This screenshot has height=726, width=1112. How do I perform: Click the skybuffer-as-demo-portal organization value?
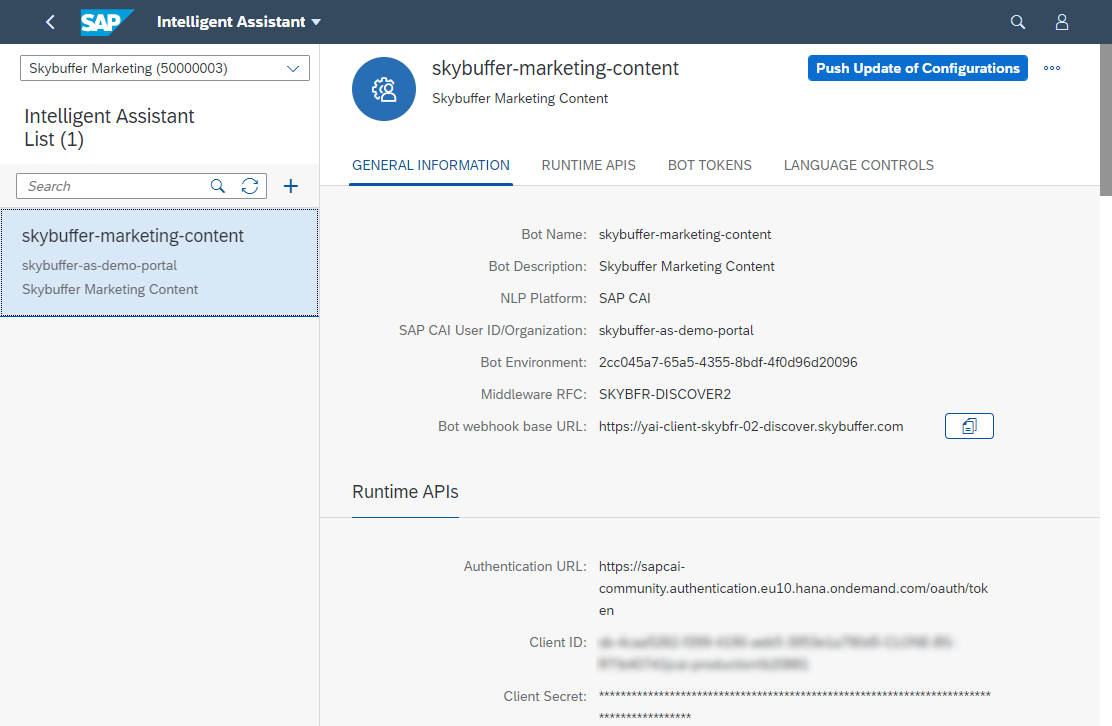[x=676, y=330]
